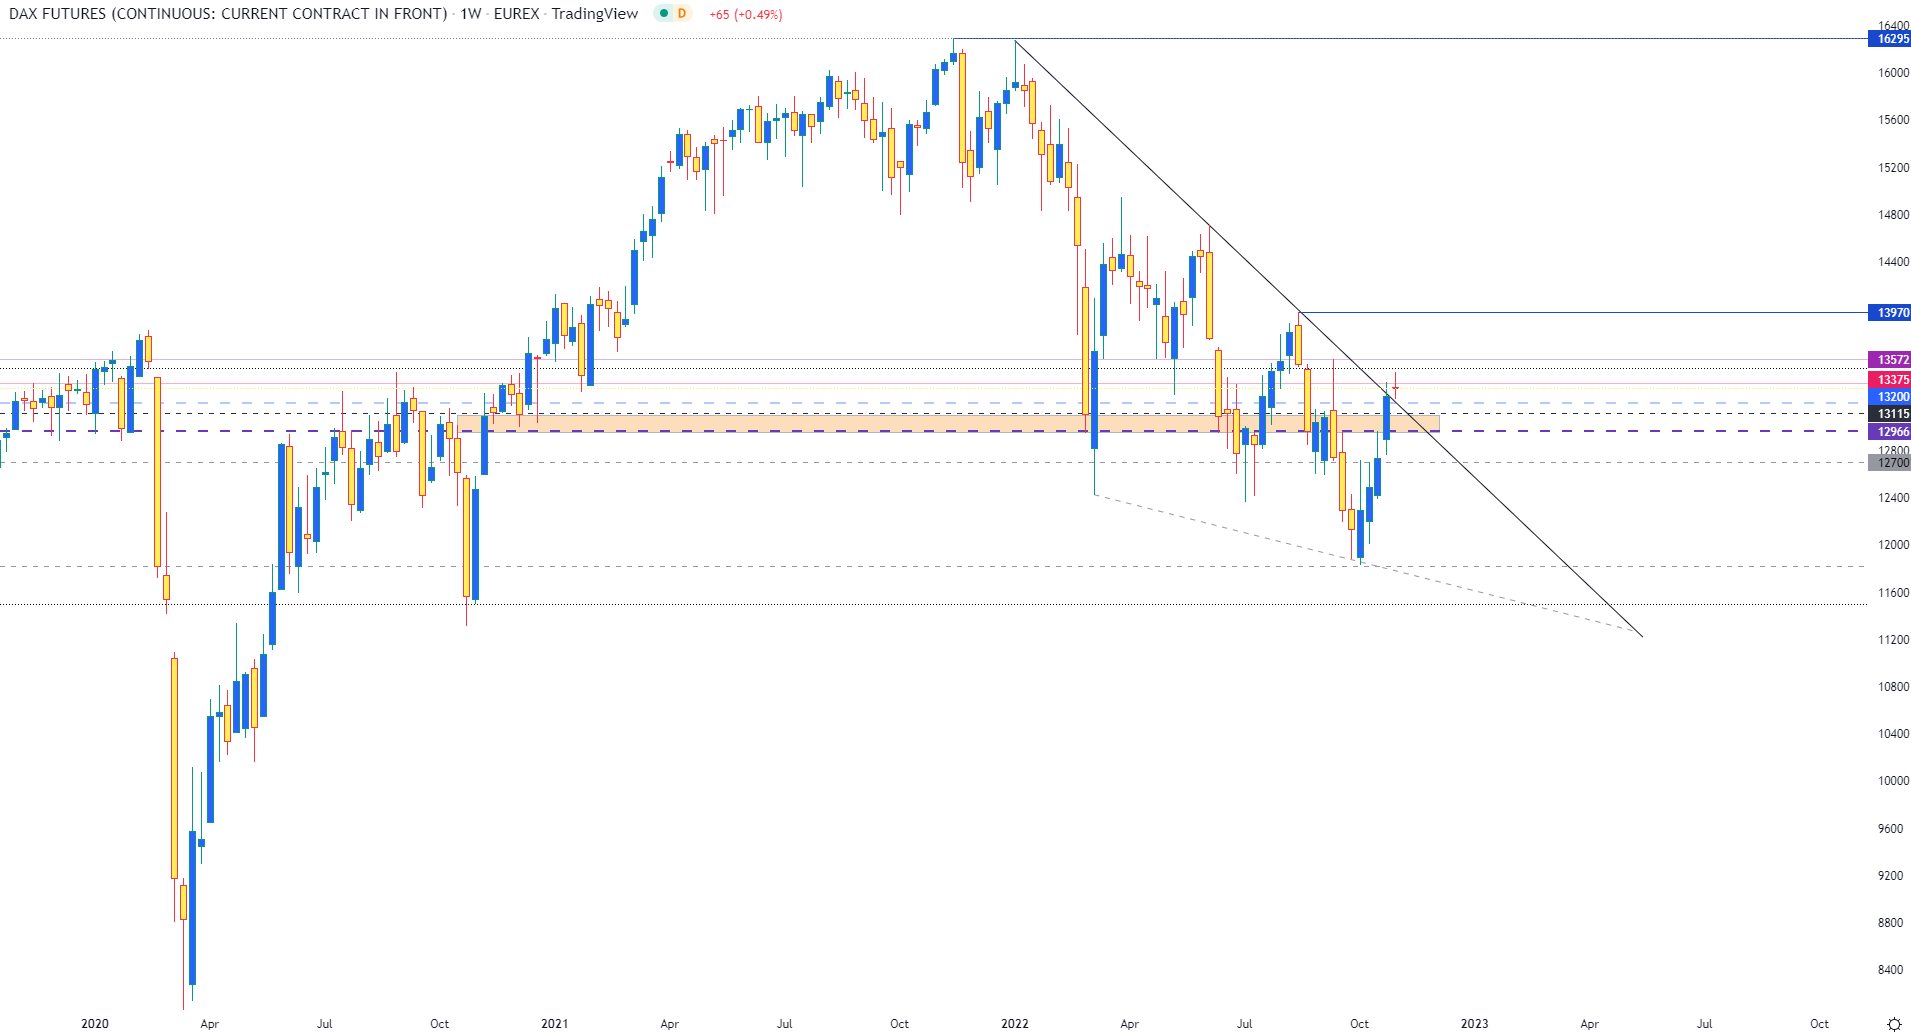The width and height of the screenshot is (1911, 1035).
Task: Select the 16295 blue price label
Action: tap(1889, 39)
